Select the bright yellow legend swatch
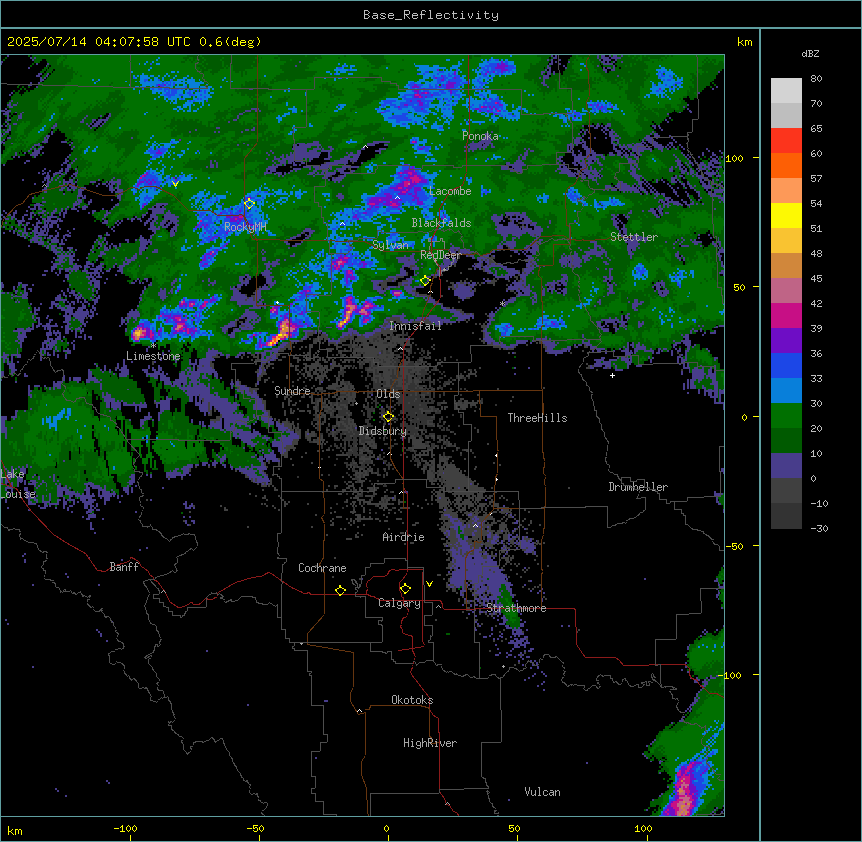 786,216
